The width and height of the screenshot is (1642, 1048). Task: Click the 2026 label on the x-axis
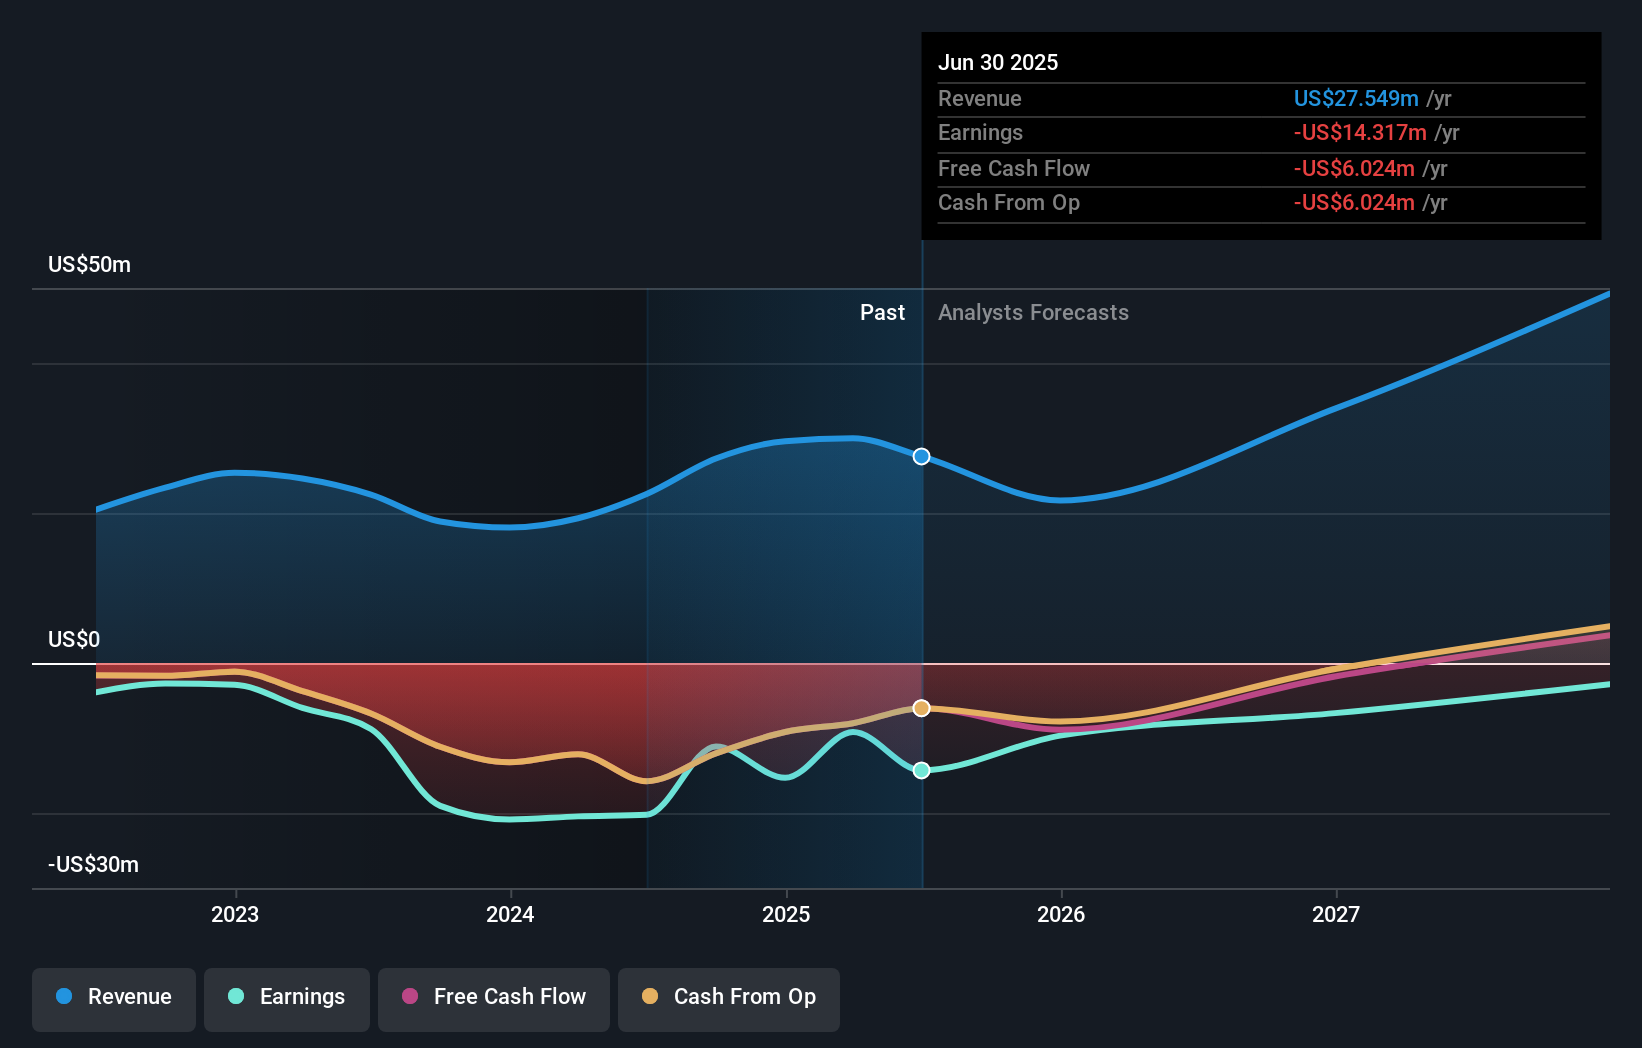click(x=1062, y=913)
